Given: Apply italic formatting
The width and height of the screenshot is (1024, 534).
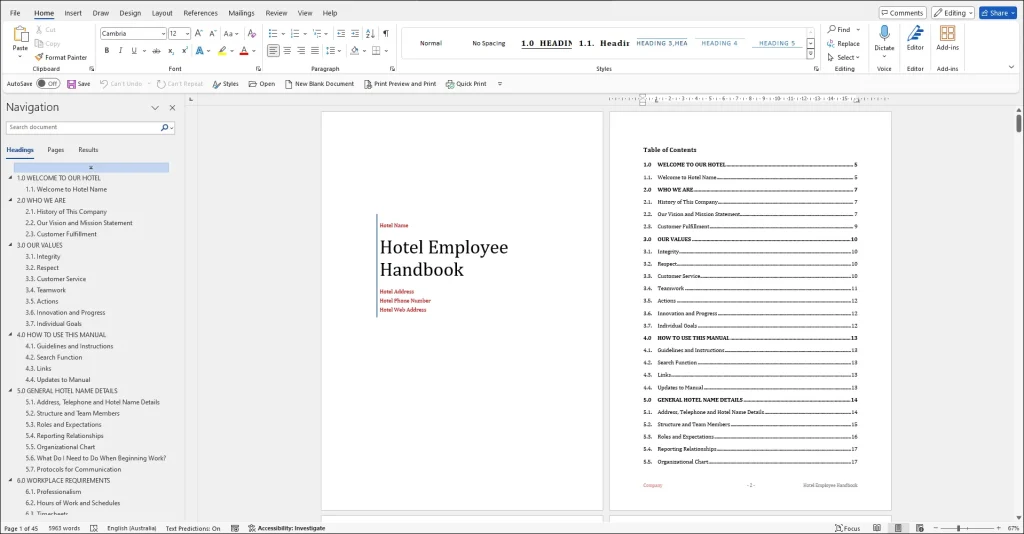Looking at the screenshot, I should pyautogui.click(x=120, y=50).
